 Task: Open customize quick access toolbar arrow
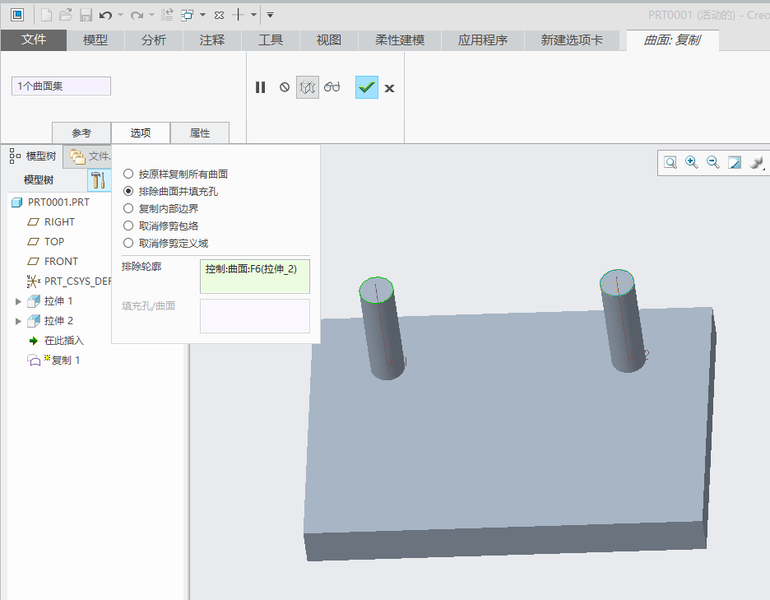pos(270,15)
